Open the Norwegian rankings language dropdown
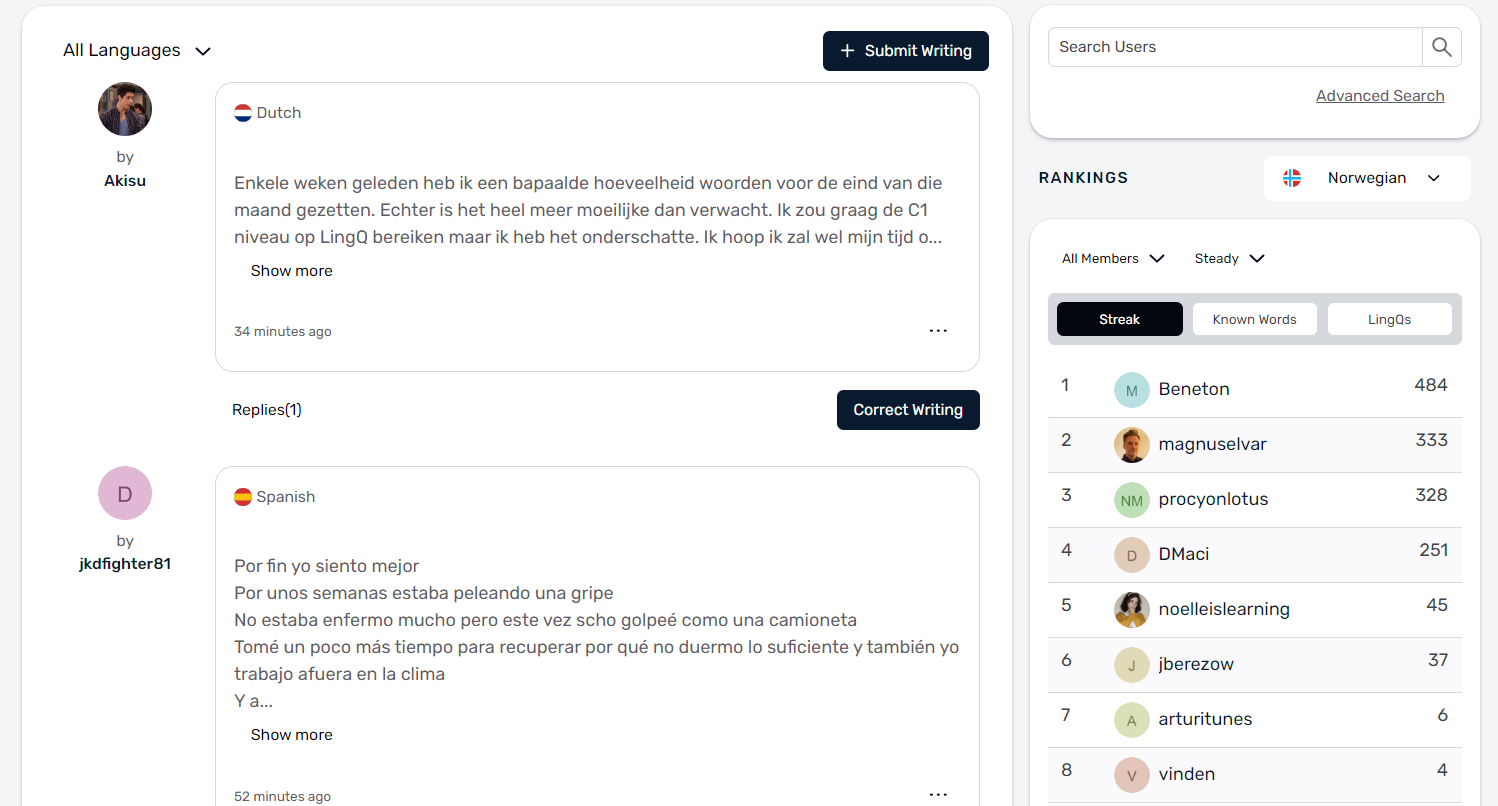 1367,178
